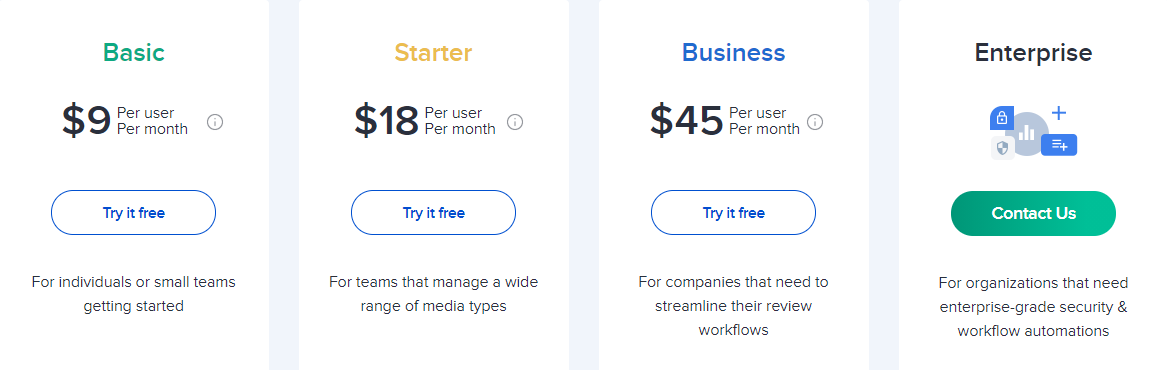Click the blue plus sign in Enterprise illustration
1167x370 pixels.
[1058, 113]
